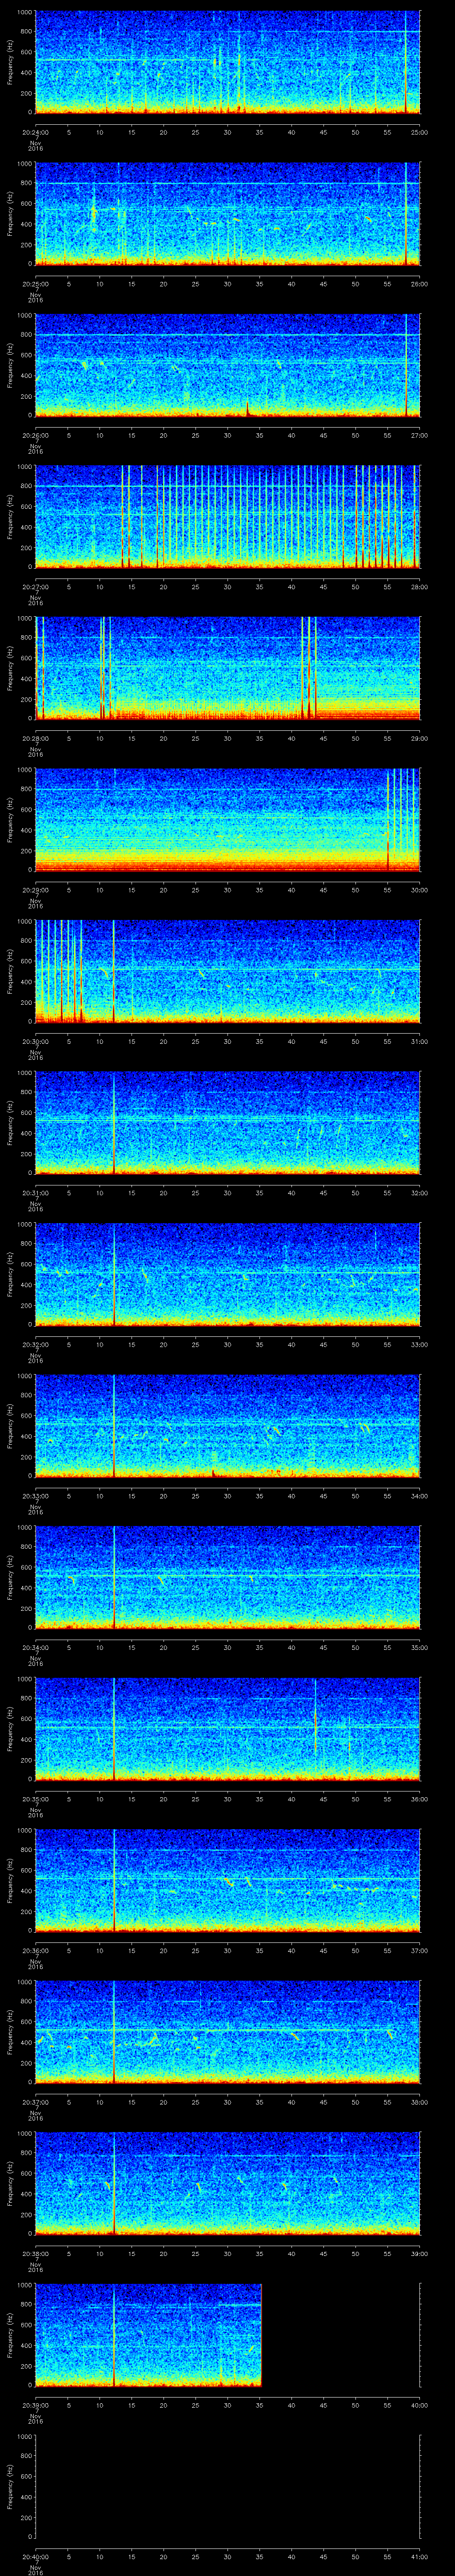Select the '31:00' end time label
This screenshot has width=455, height=2576.
tap(420, 1041)
